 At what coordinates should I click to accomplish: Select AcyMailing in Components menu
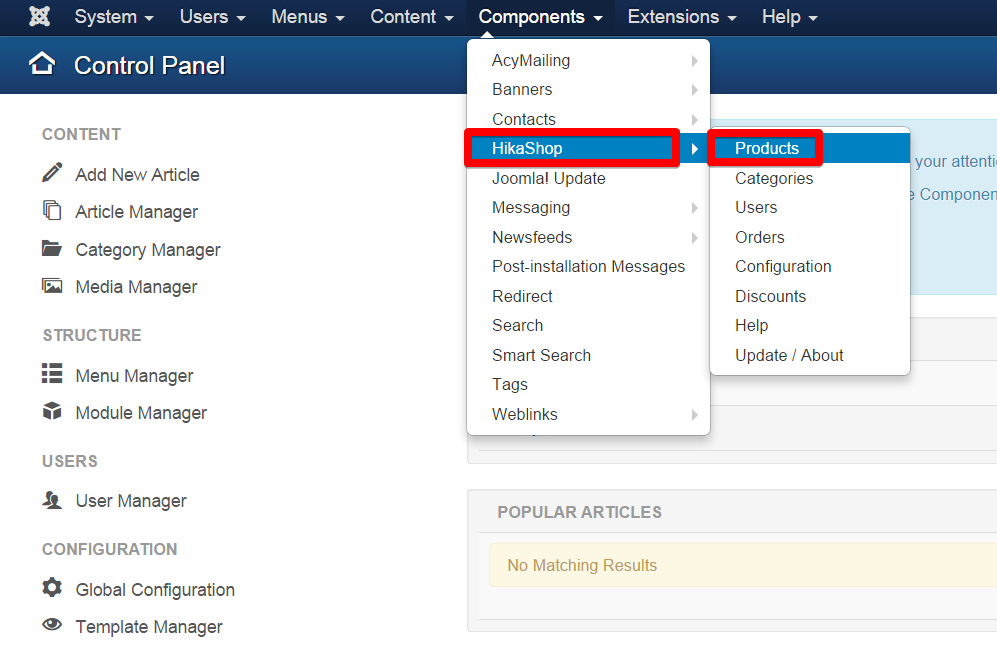(x=588, y=60)
